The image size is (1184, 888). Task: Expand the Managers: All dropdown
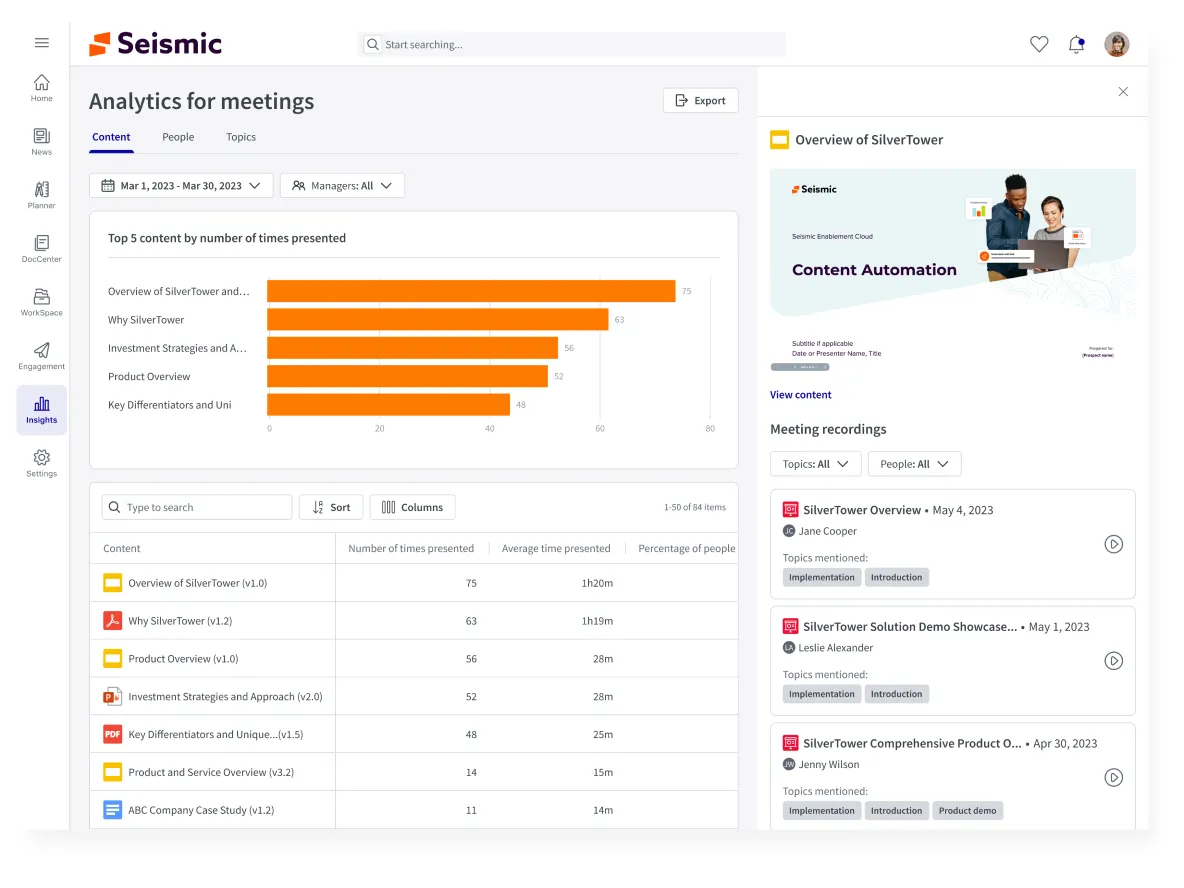(x=342, y=186)
